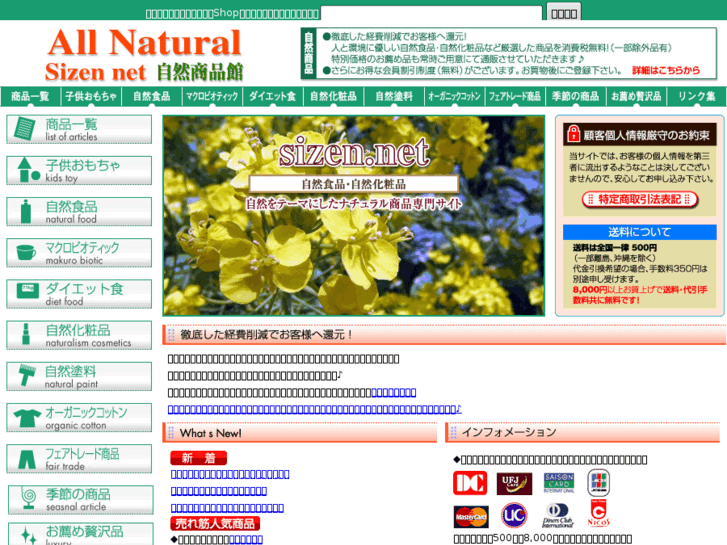
Task: Click the UC card logo
Action: click(x=514, y=515)
